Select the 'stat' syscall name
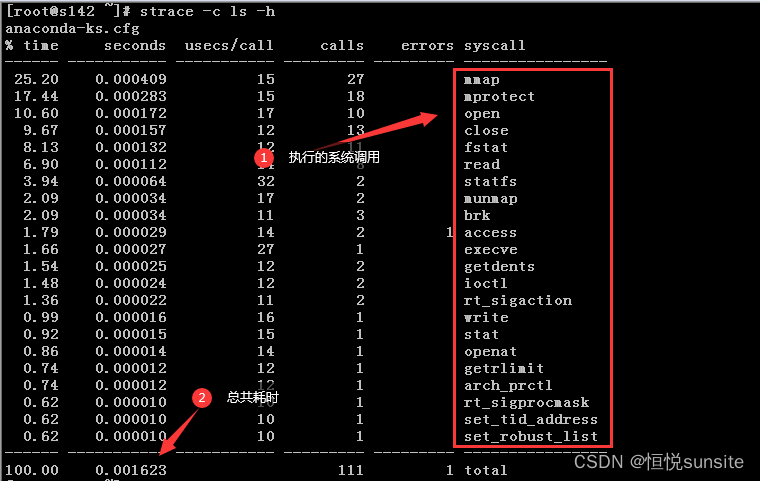 pos(481,335)
